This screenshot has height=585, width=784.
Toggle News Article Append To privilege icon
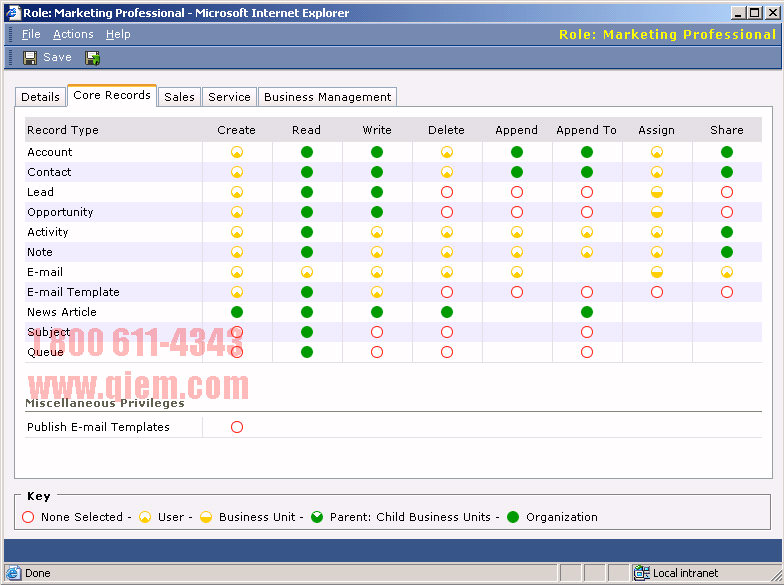[587, 312]
